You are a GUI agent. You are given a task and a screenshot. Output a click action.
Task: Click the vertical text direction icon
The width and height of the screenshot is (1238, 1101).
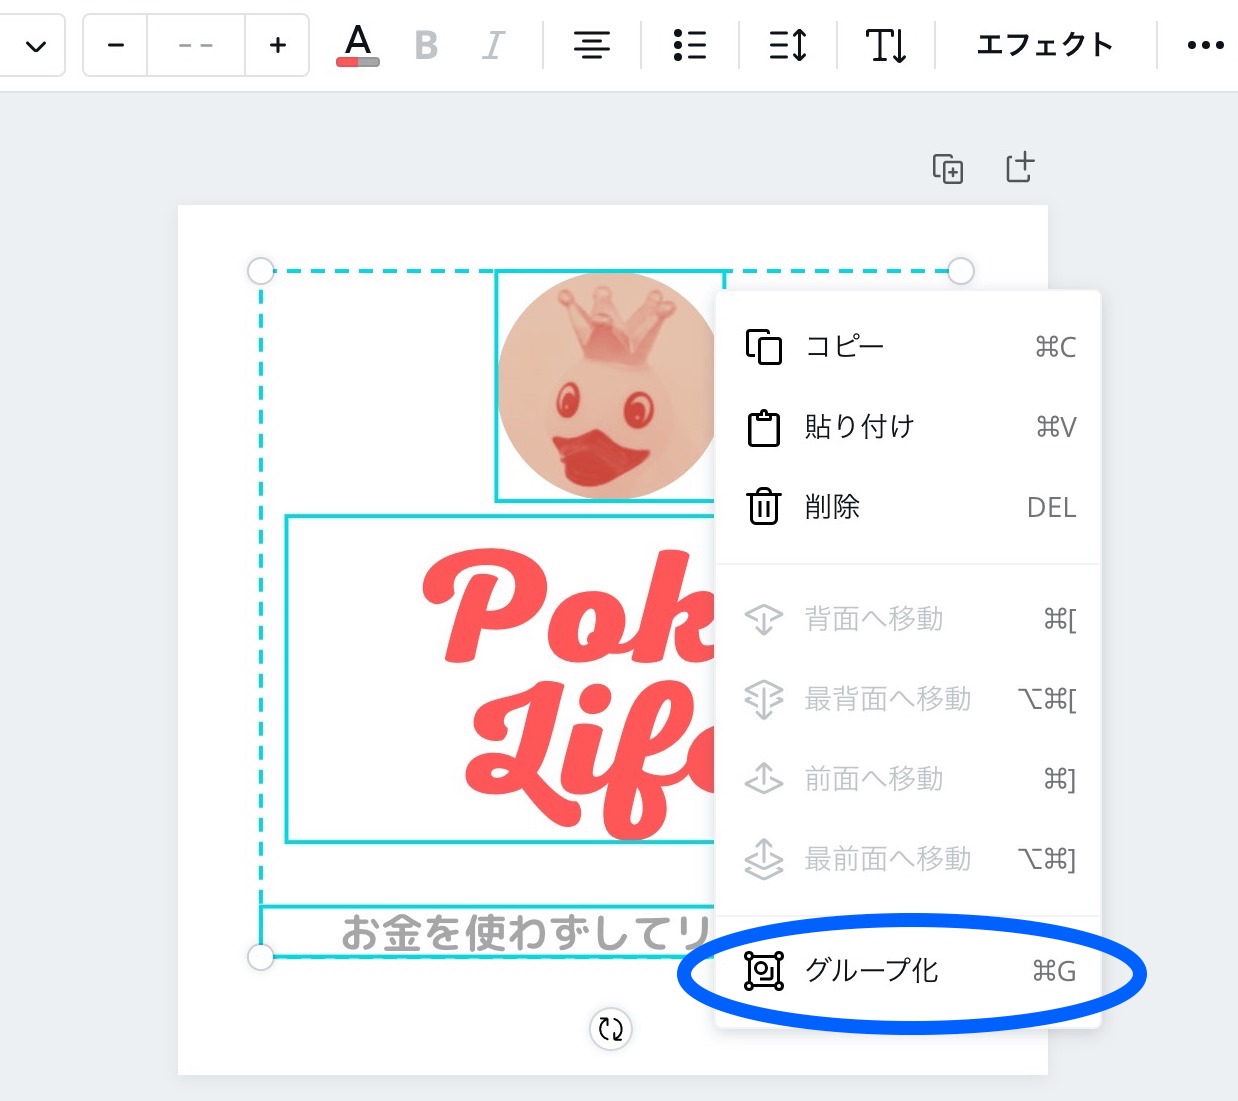pyautogui.click(x=886, y=46)
